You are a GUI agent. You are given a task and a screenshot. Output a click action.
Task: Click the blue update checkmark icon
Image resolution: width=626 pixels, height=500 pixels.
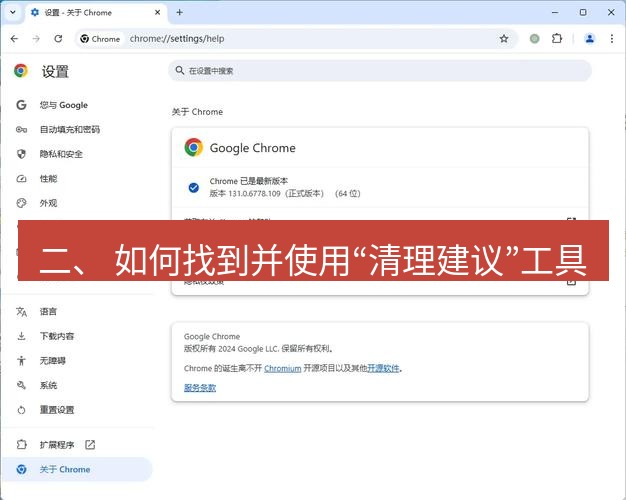pos(194,187)
